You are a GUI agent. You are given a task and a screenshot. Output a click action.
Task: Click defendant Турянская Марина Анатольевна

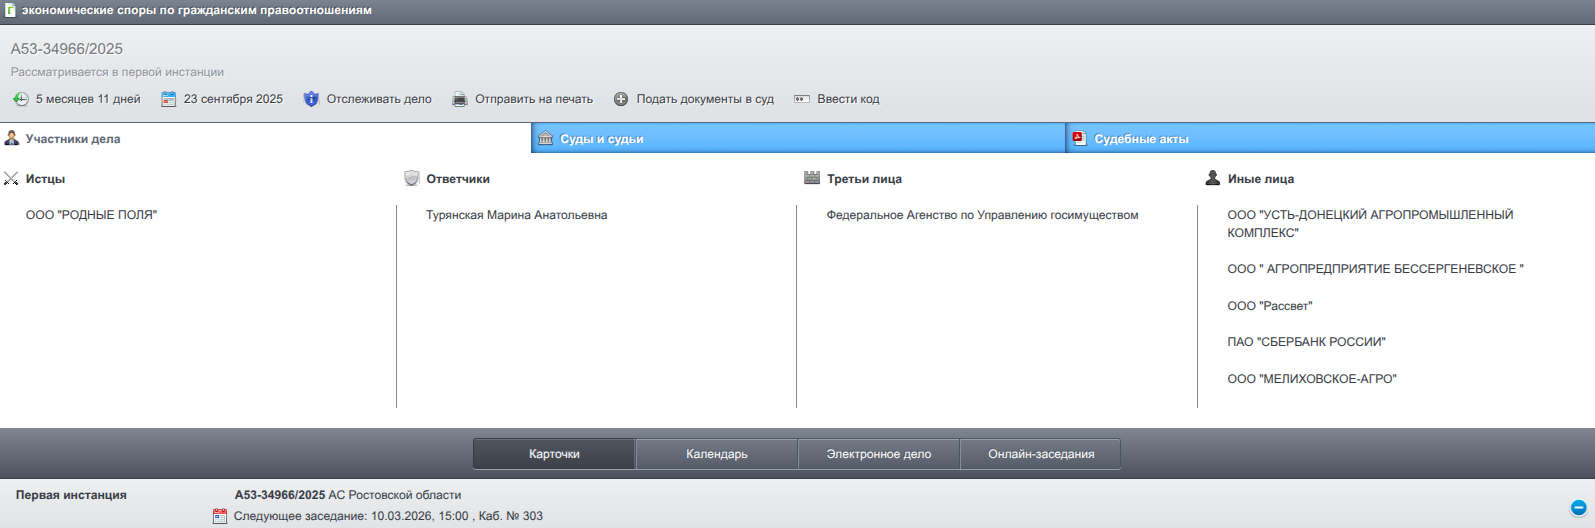click(x=516, y=215)
